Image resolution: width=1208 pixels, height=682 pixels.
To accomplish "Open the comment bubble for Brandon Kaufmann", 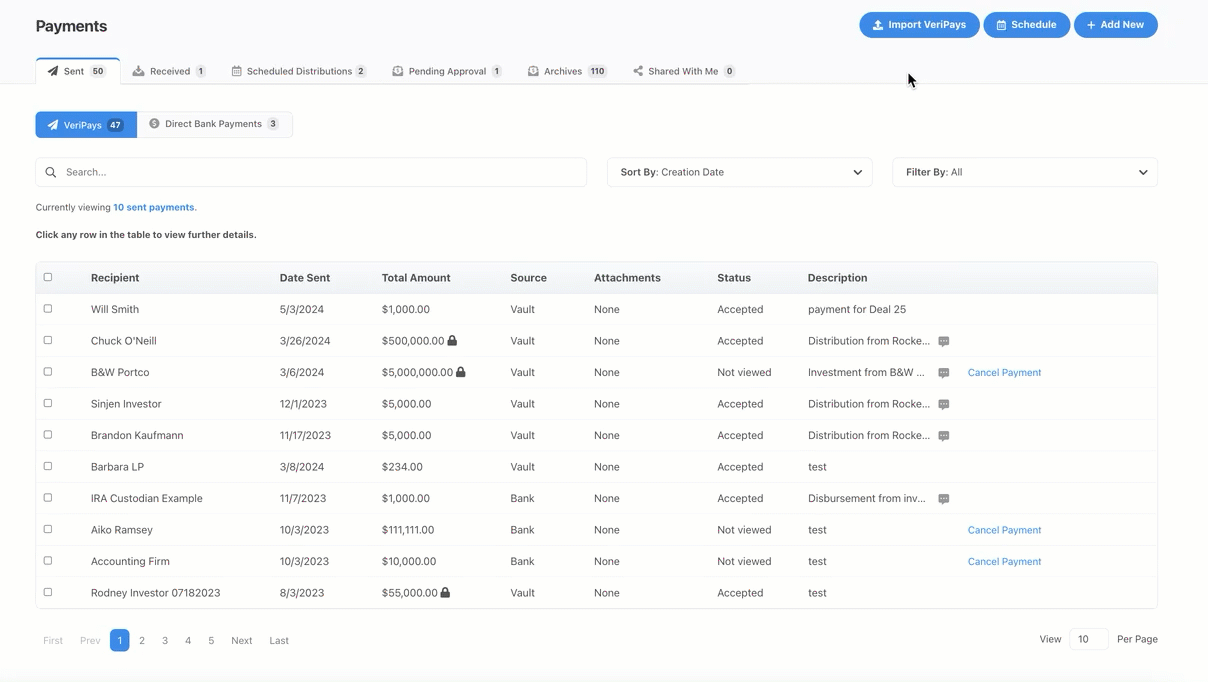I will click(x=943, y=436).
